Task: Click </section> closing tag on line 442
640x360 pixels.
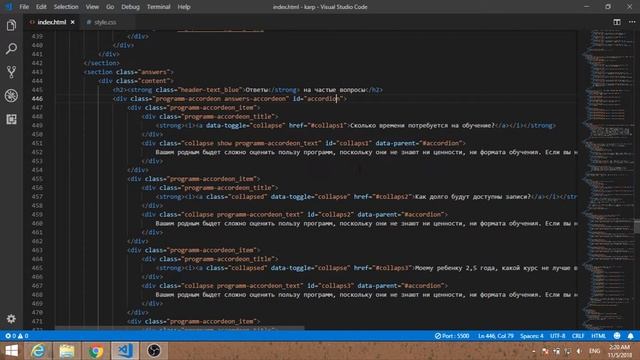Action: (x=102, y=63)
